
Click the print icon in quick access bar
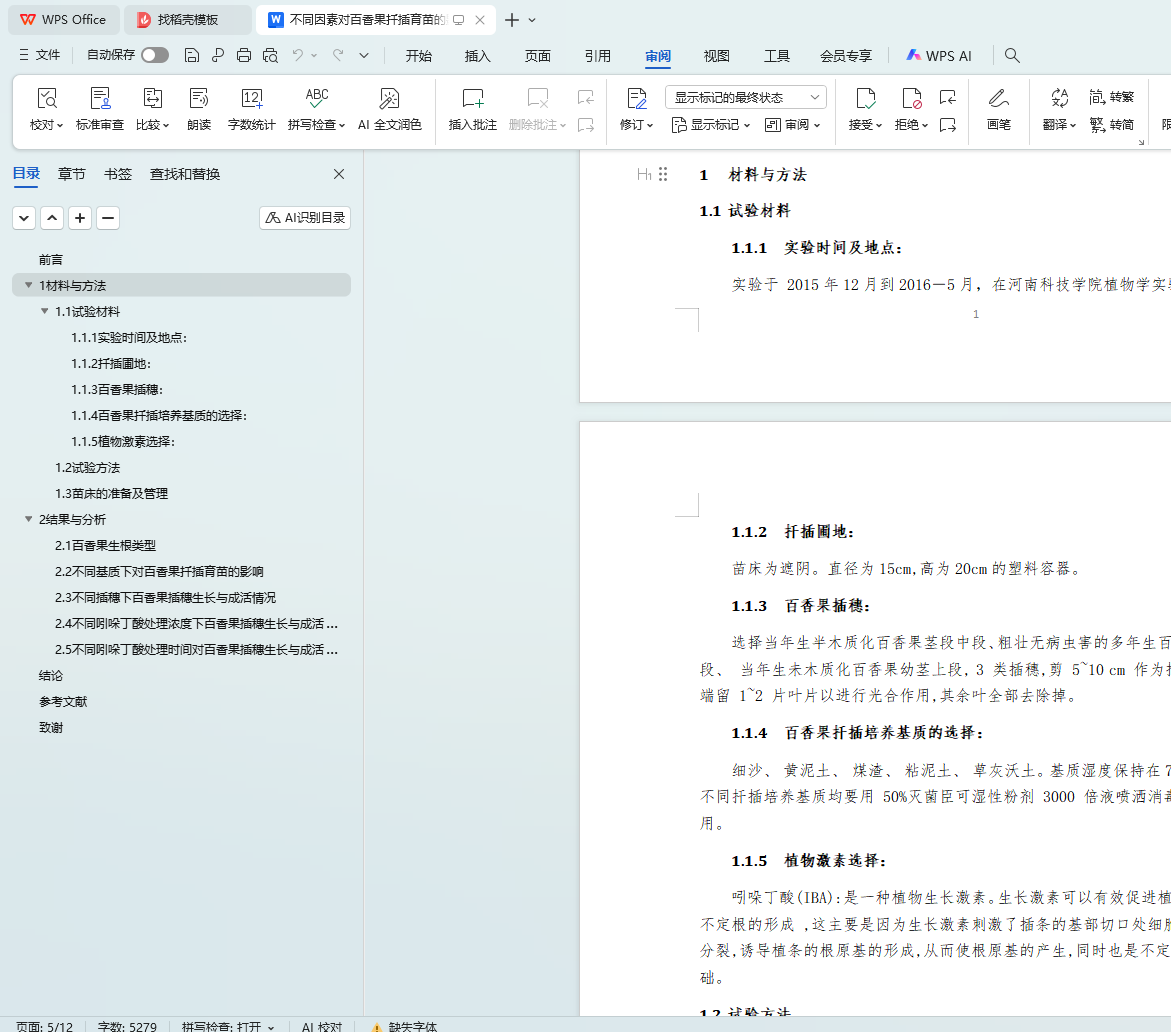244,56
